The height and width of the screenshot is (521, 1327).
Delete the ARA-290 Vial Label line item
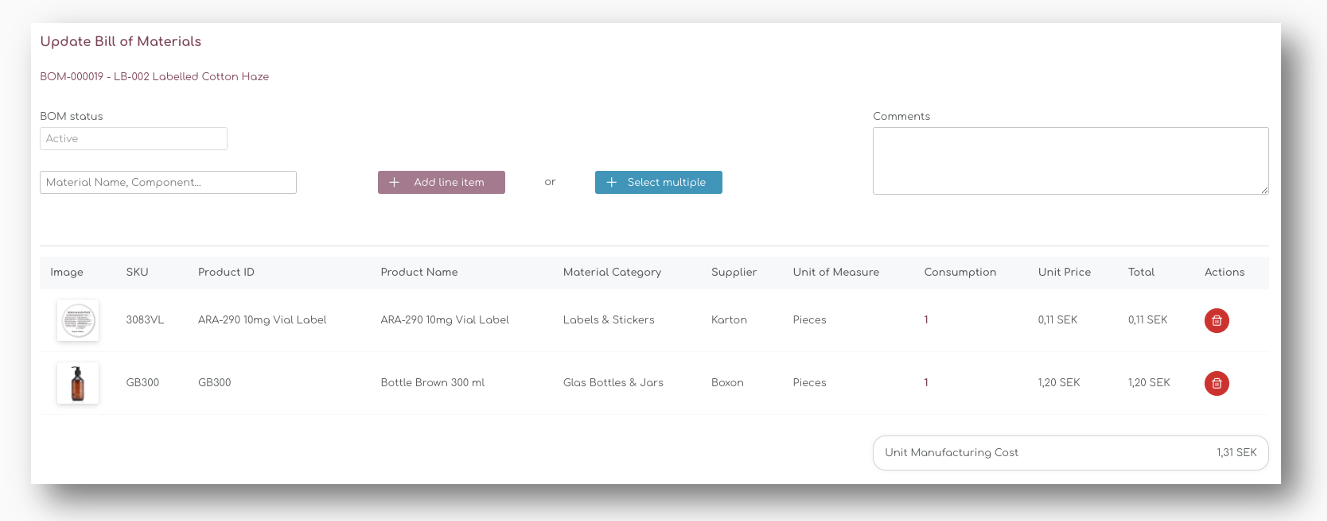[x=1216, y=320]
